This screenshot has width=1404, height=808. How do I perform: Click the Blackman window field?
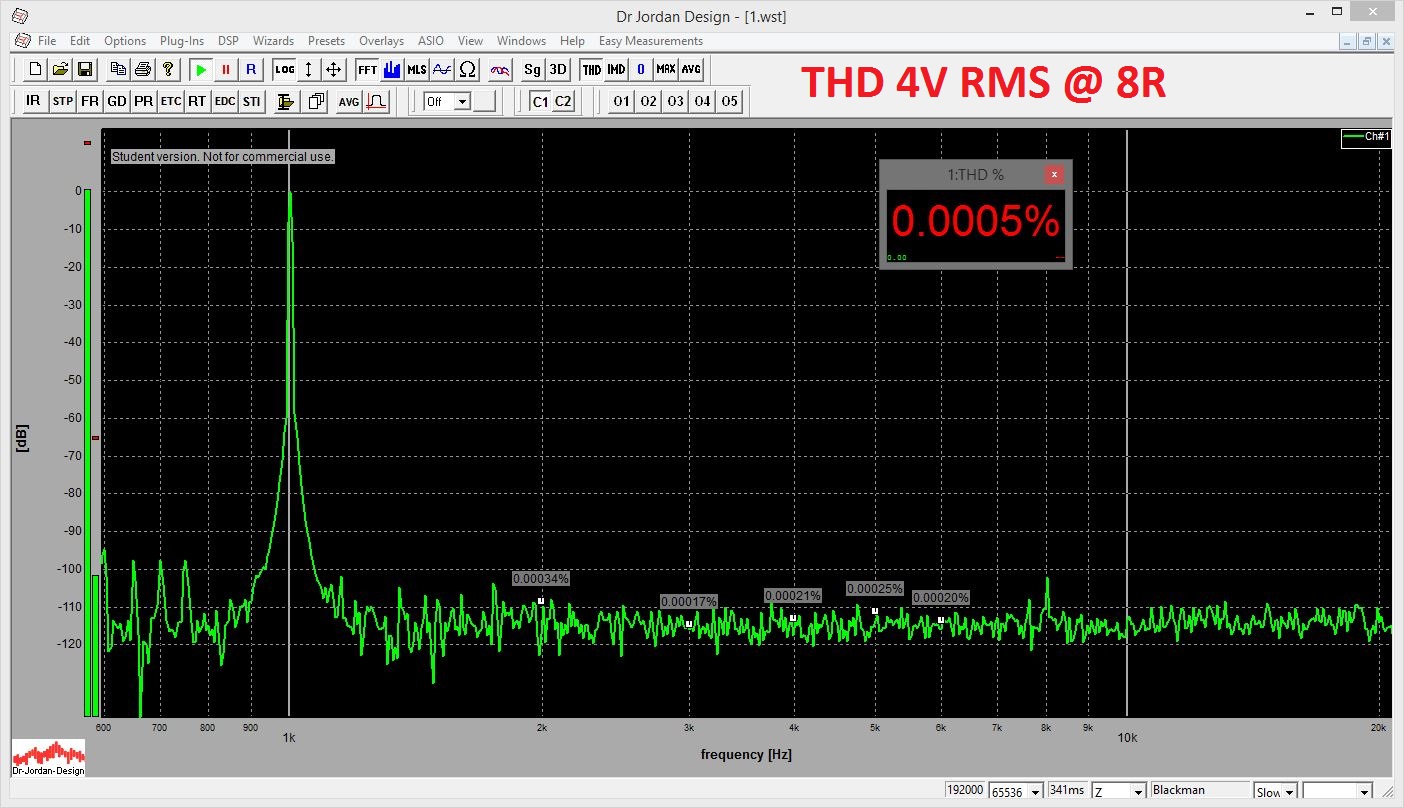click(x=1199, y=790)
